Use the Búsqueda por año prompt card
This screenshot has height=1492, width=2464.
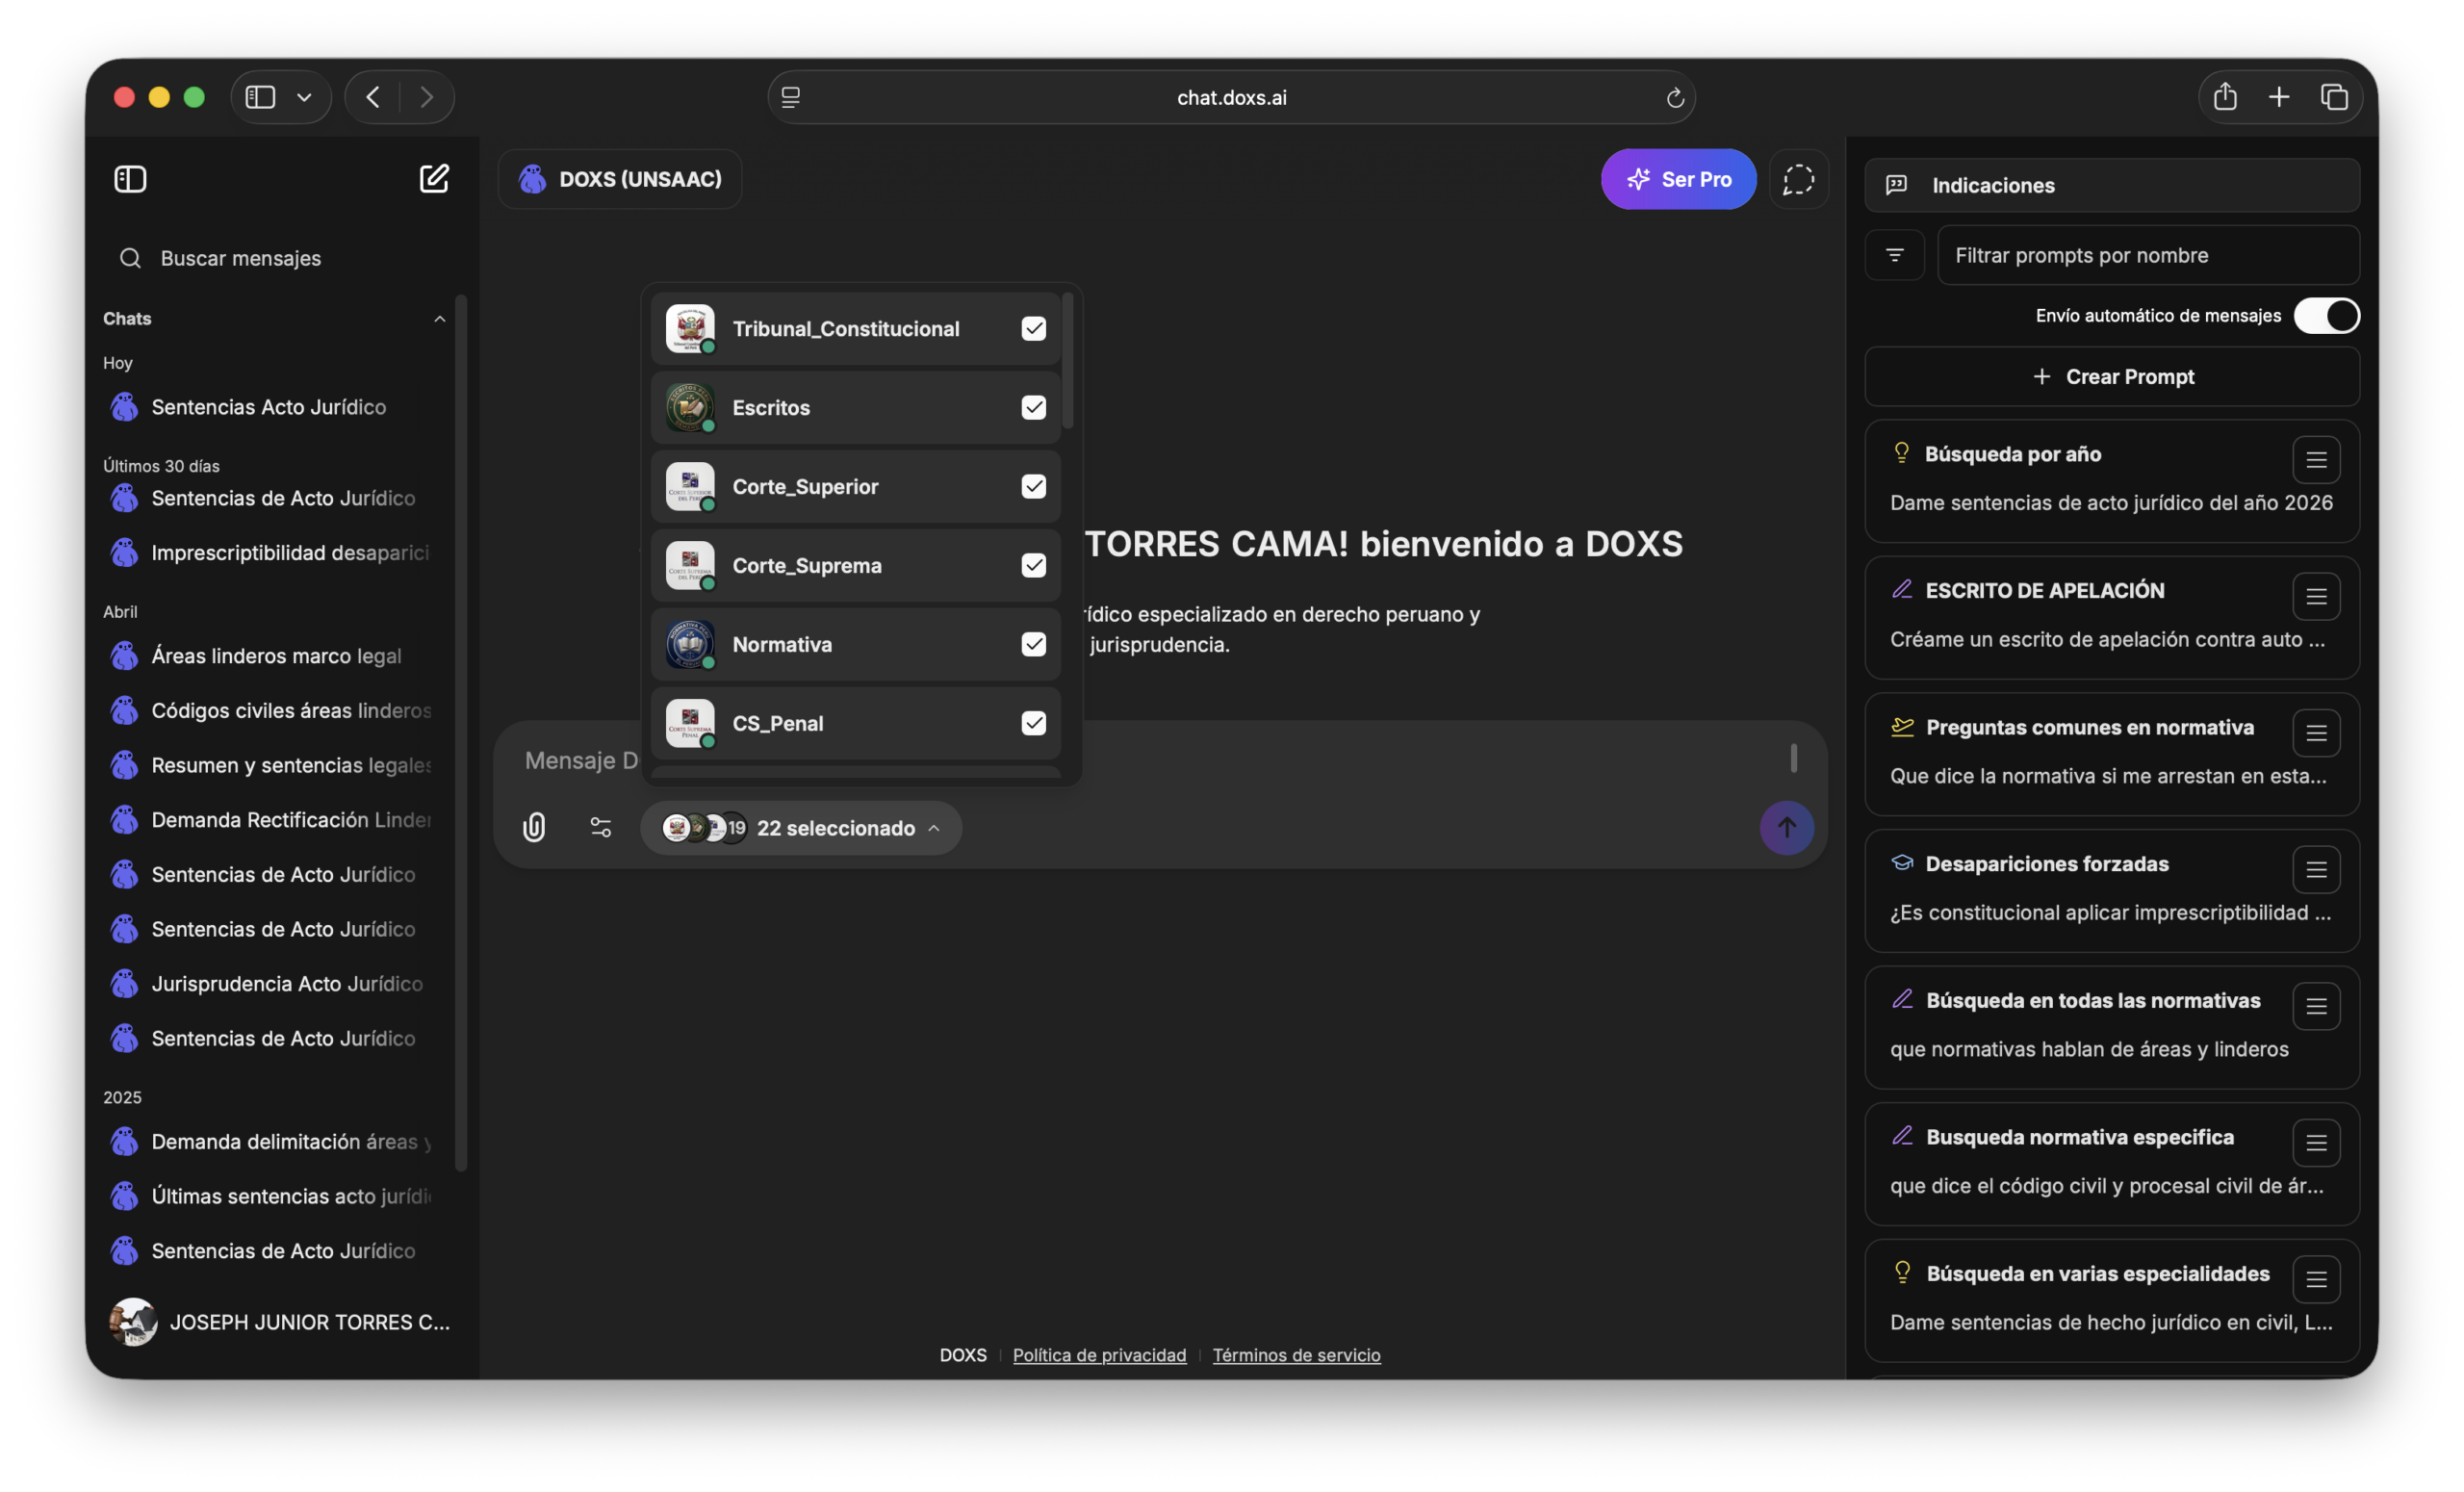click(2112, 481)
